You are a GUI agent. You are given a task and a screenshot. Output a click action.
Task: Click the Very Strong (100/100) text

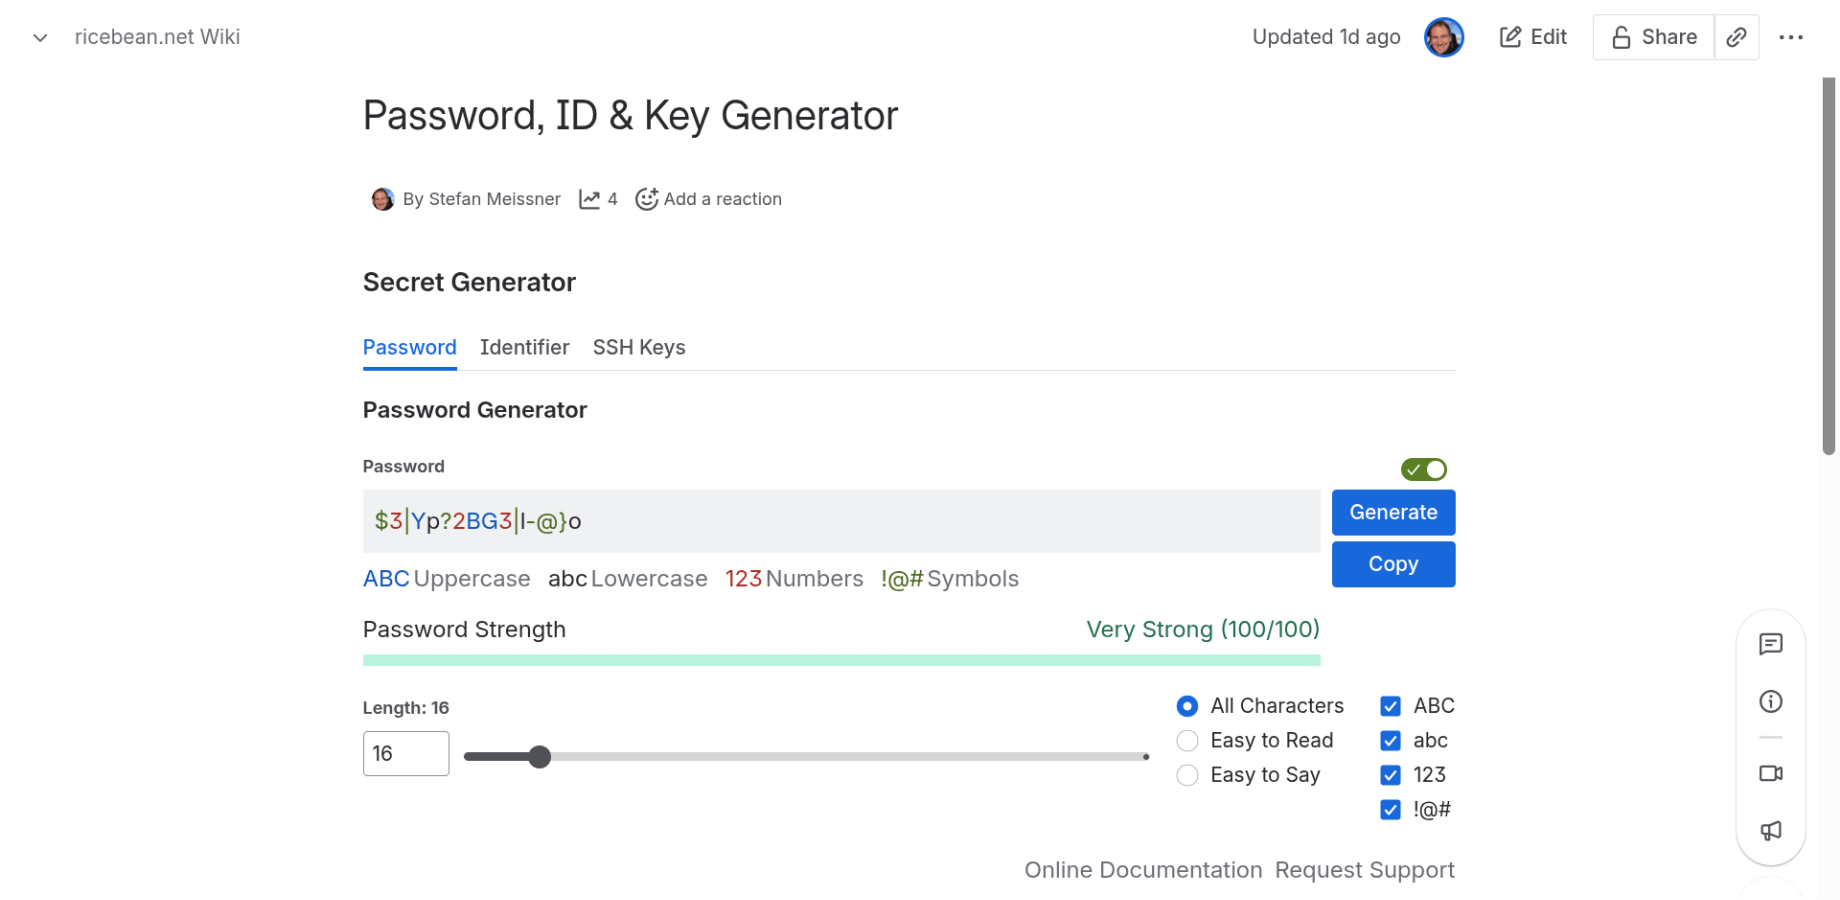click(1203, 629)
